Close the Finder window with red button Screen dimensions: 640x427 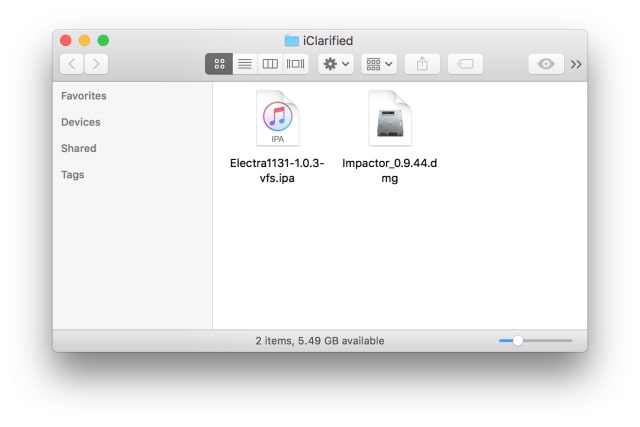point(66,40)
